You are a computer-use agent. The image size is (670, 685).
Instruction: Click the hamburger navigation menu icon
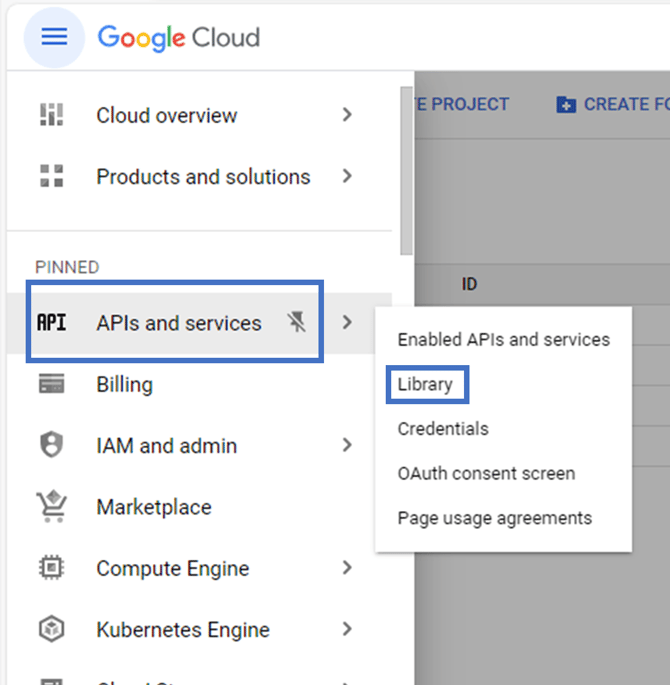tap(54, 38)
